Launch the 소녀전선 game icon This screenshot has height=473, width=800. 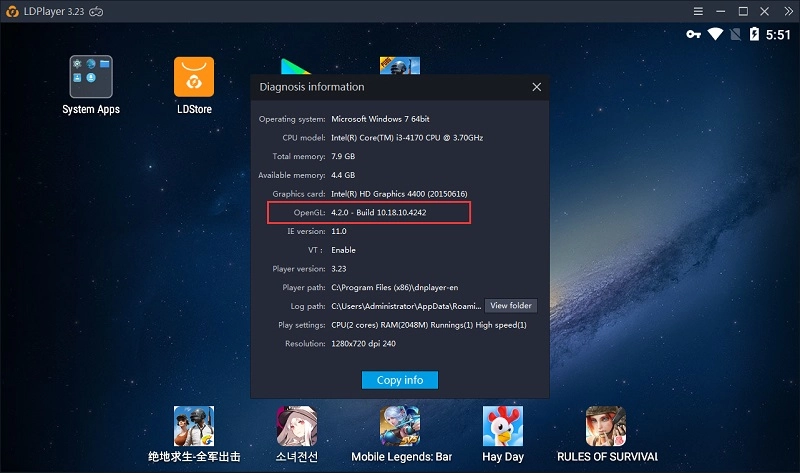coord(297,427)
